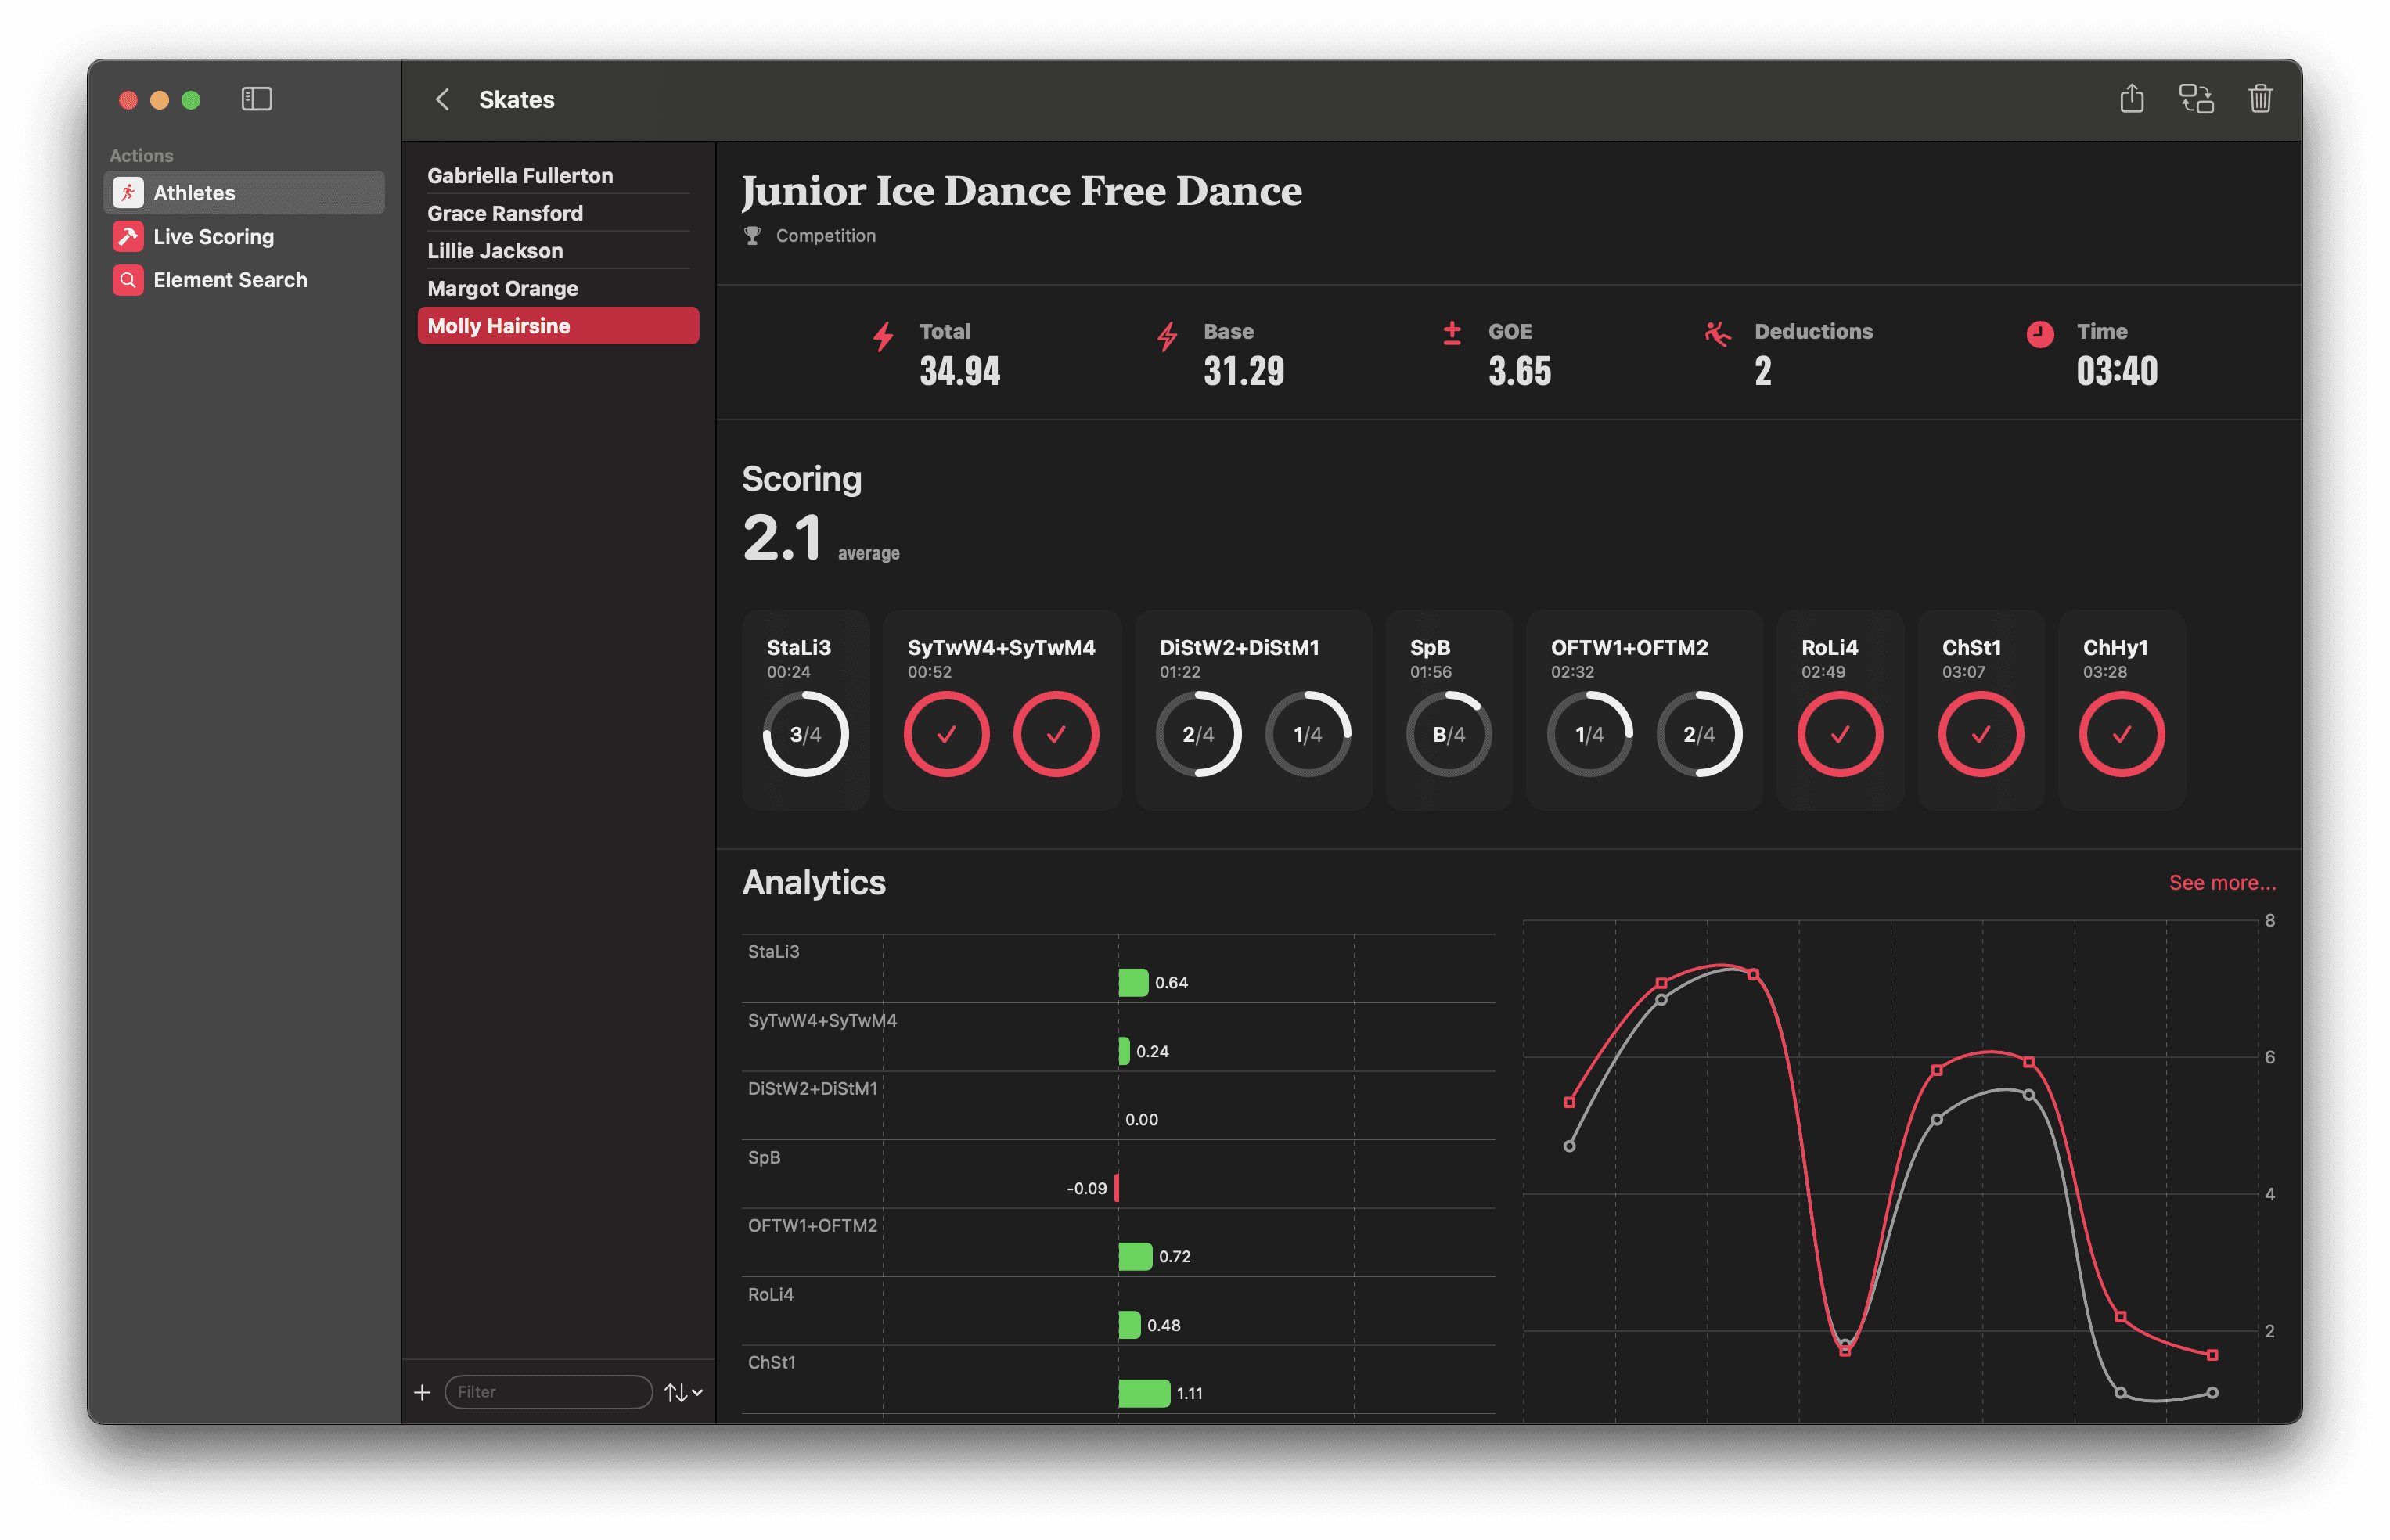Go back using the chevron arrow
The width and height of the screenshot is (2390, 1540).
point(442,99)
